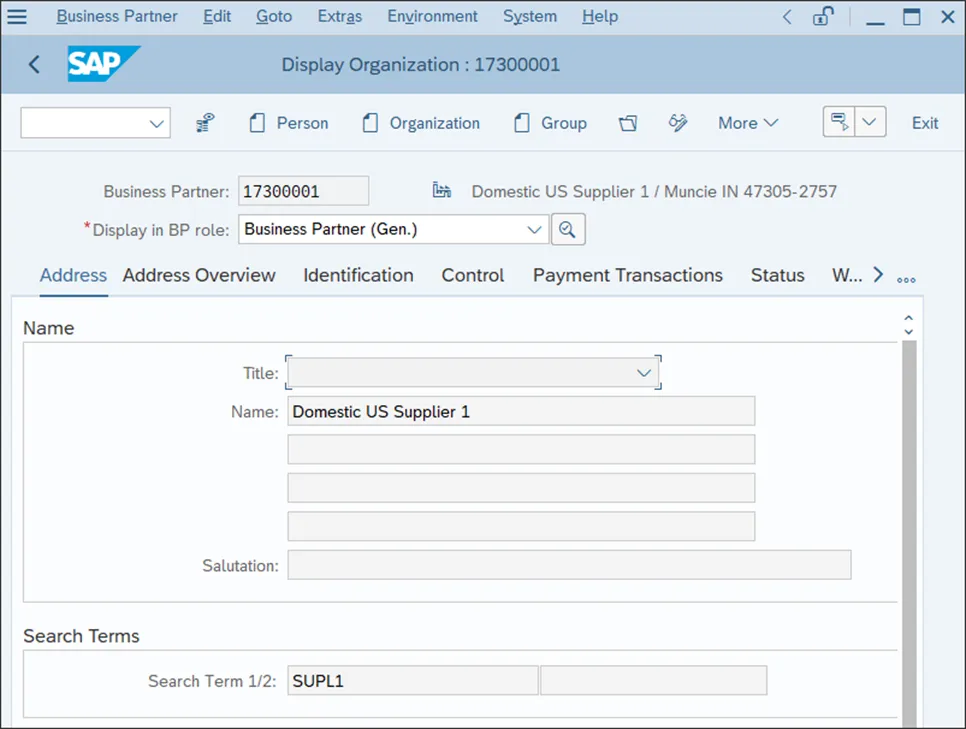Click the vertical scrollbar in the Address panel
The width and height of the screenshot is (966, 729).
[909, 534]
